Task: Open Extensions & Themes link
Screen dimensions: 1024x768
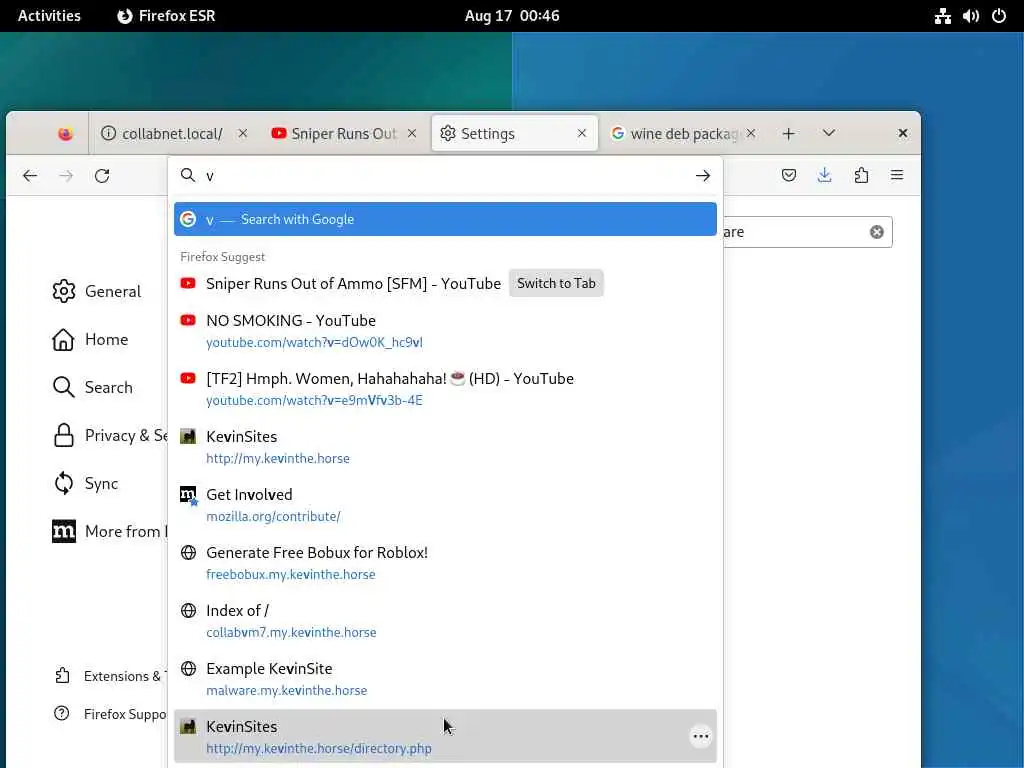Action: pyautogui.click(x=110, y=676)
